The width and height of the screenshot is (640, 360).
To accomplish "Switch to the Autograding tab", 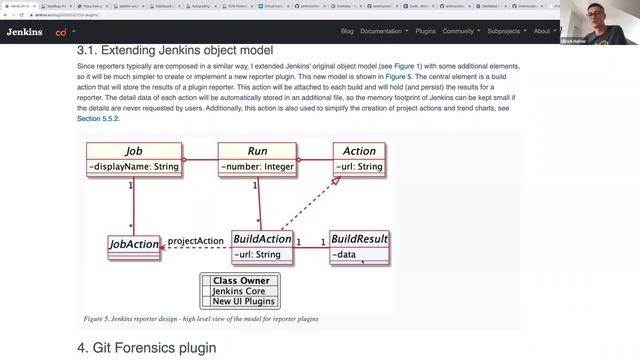I will pyautogui.click(x=200, y=6).
